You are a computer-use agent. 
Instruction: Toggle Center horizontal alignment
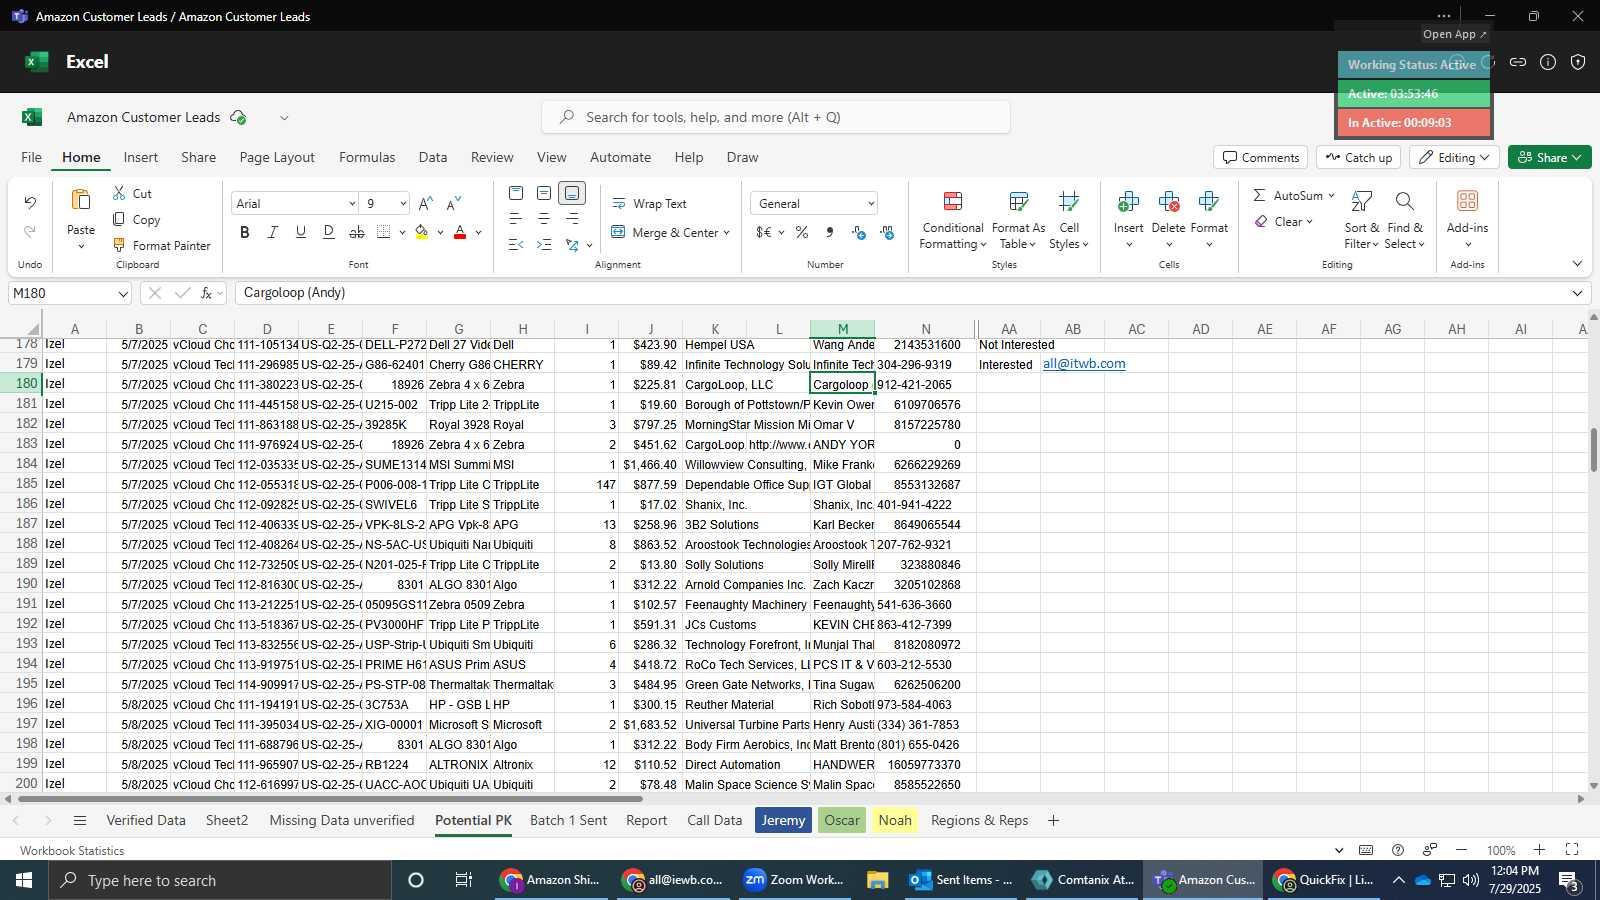tap(544, 219)
